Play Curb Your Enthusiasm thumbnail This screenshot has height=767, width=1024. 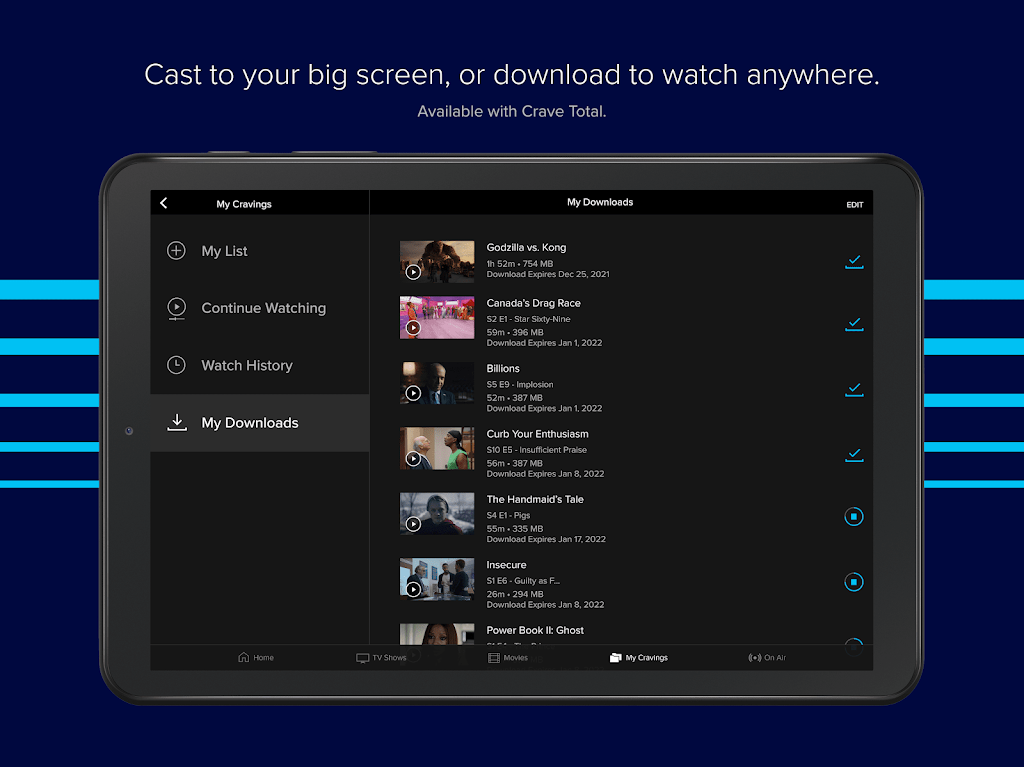[437, 448]
